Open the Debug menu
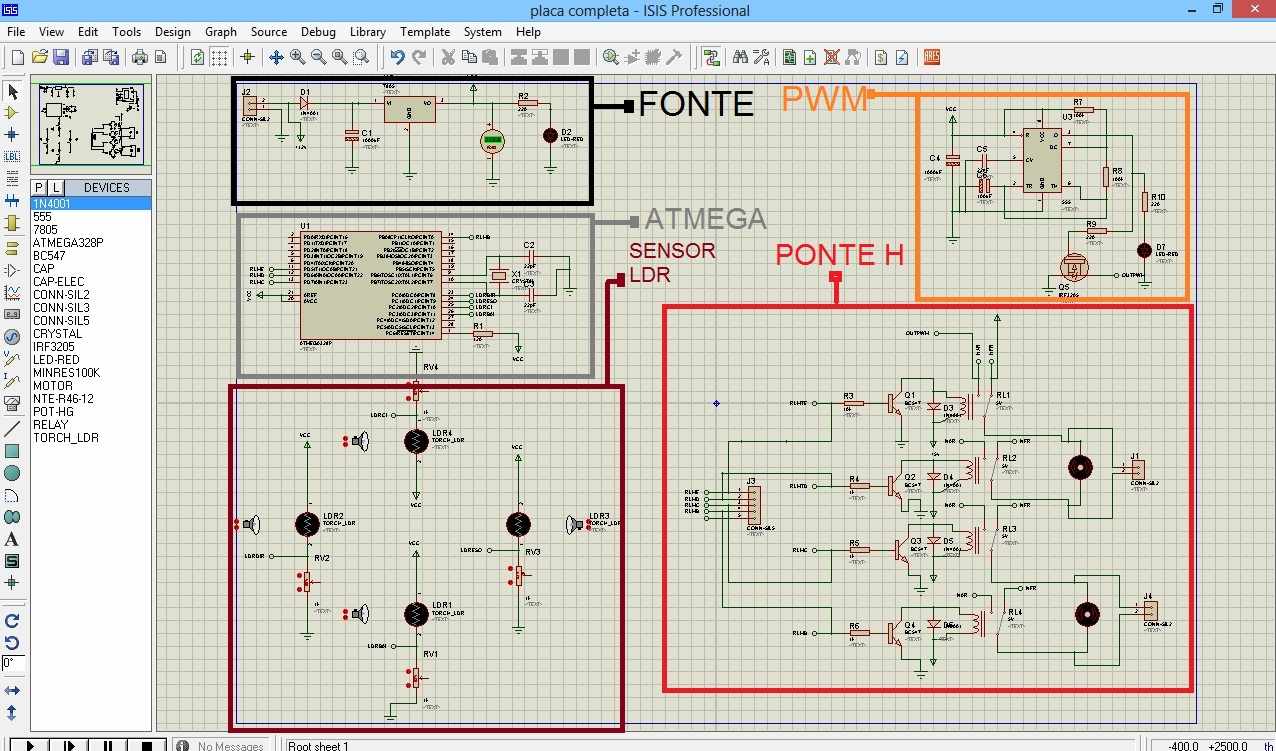Image resolution: width=1276 pixels, height=751 pixels. (x=318, y=32)
